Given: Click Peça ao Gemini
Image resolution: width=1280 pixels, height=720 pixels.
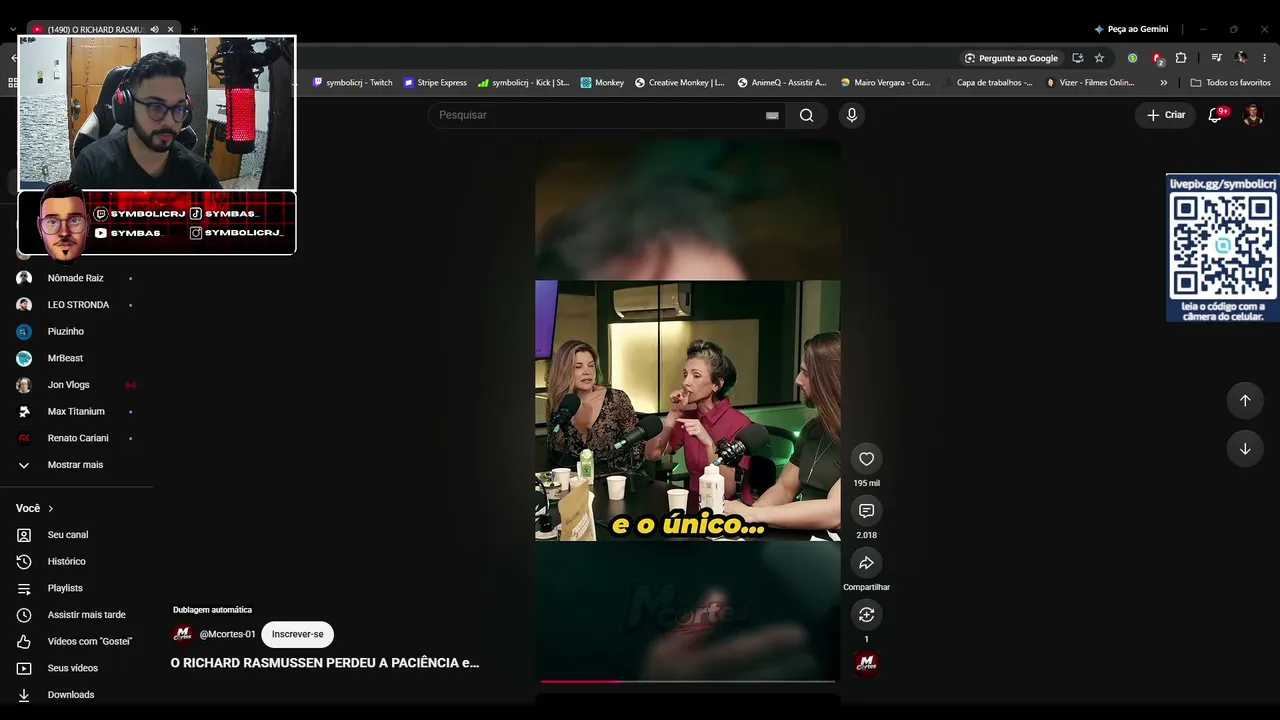Looking at the screenshot, I should click(x=1130, y=29).
